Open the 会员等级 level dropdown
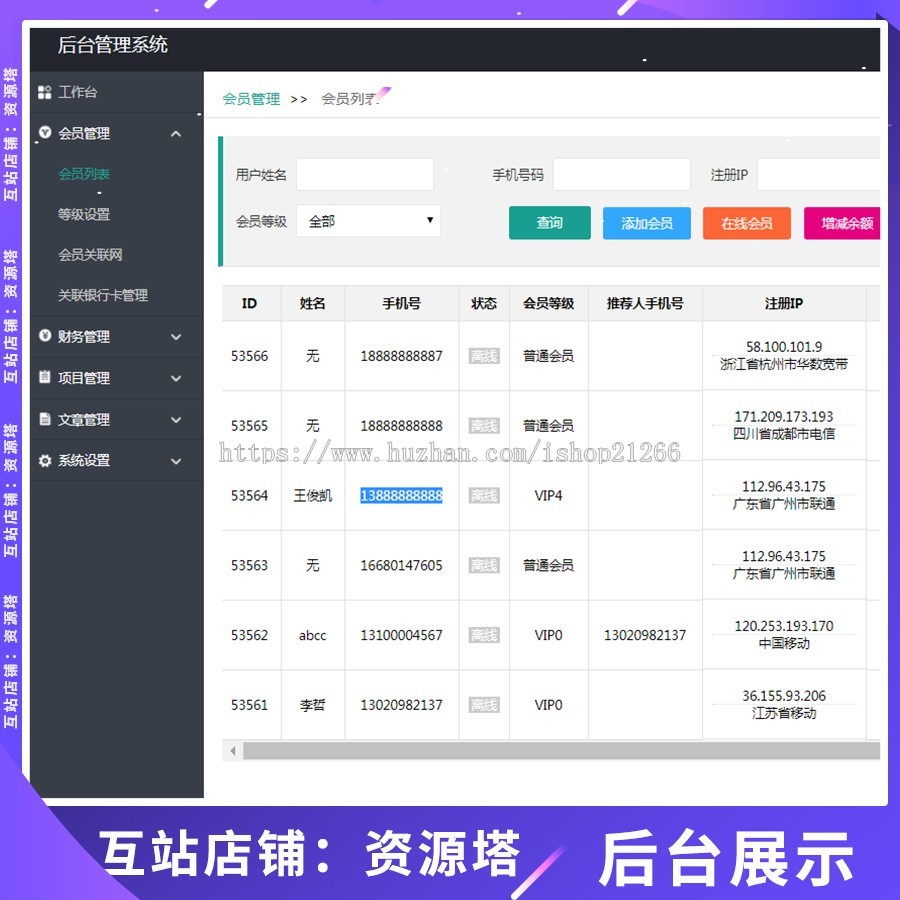This screenshot has height=900, width=900. click(368, 220)
